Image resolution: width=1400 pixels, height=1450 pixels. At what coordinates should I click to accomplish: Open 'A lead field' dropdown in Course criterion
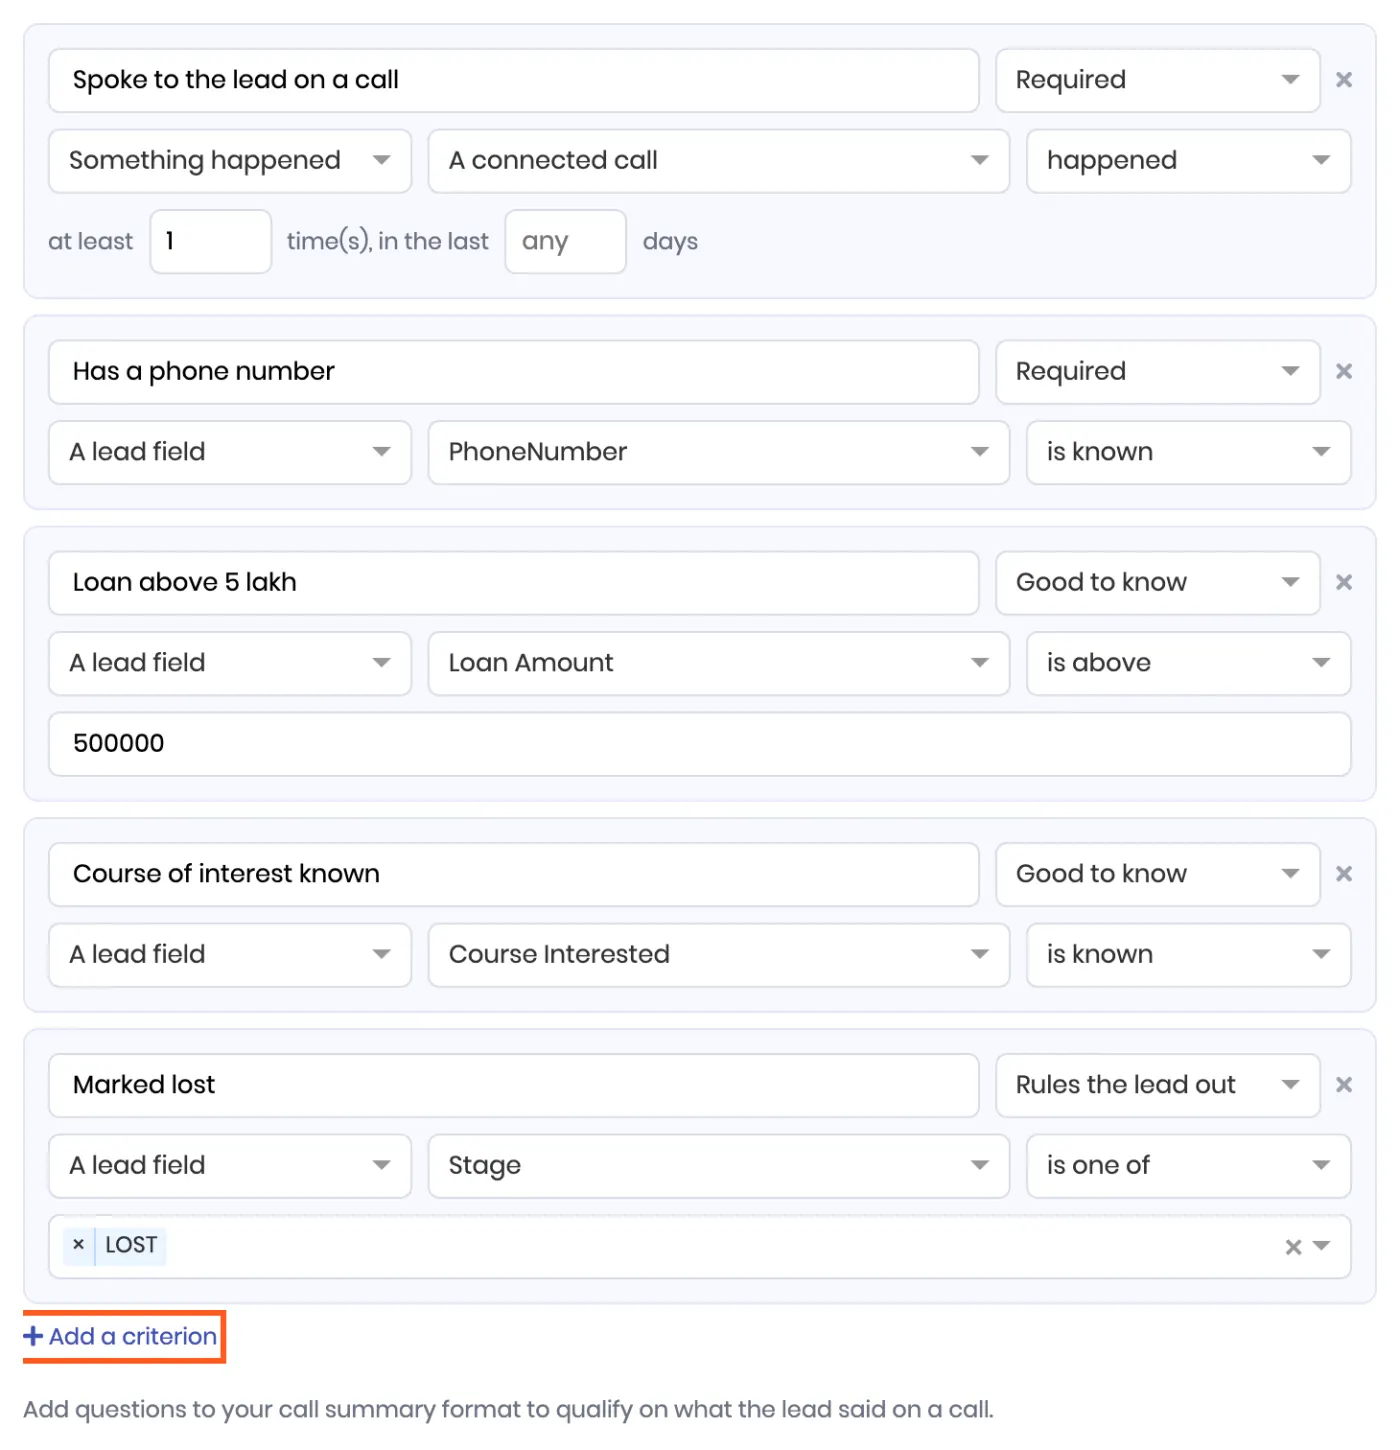[x=230, y=955]
